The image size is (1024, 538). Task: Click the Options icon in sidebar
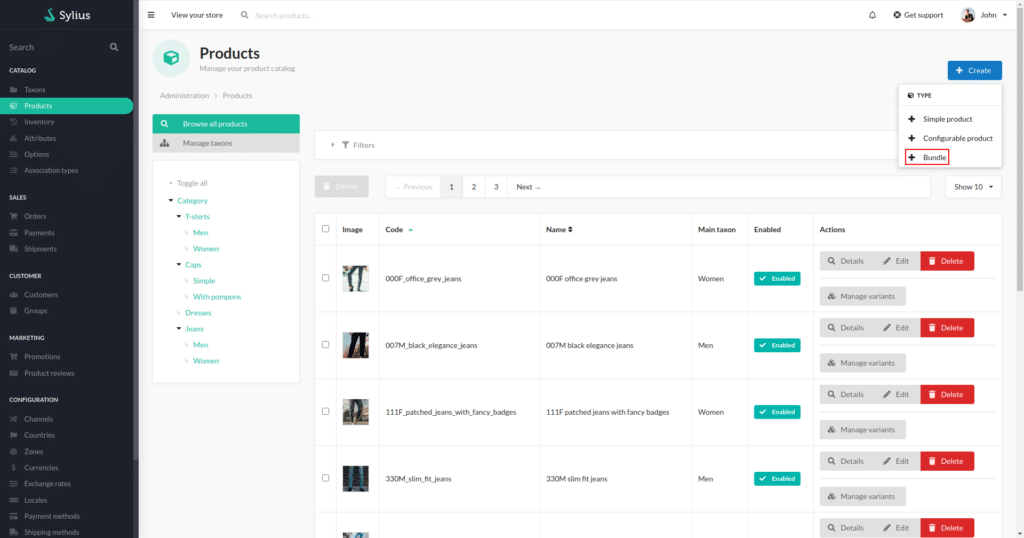14,154
